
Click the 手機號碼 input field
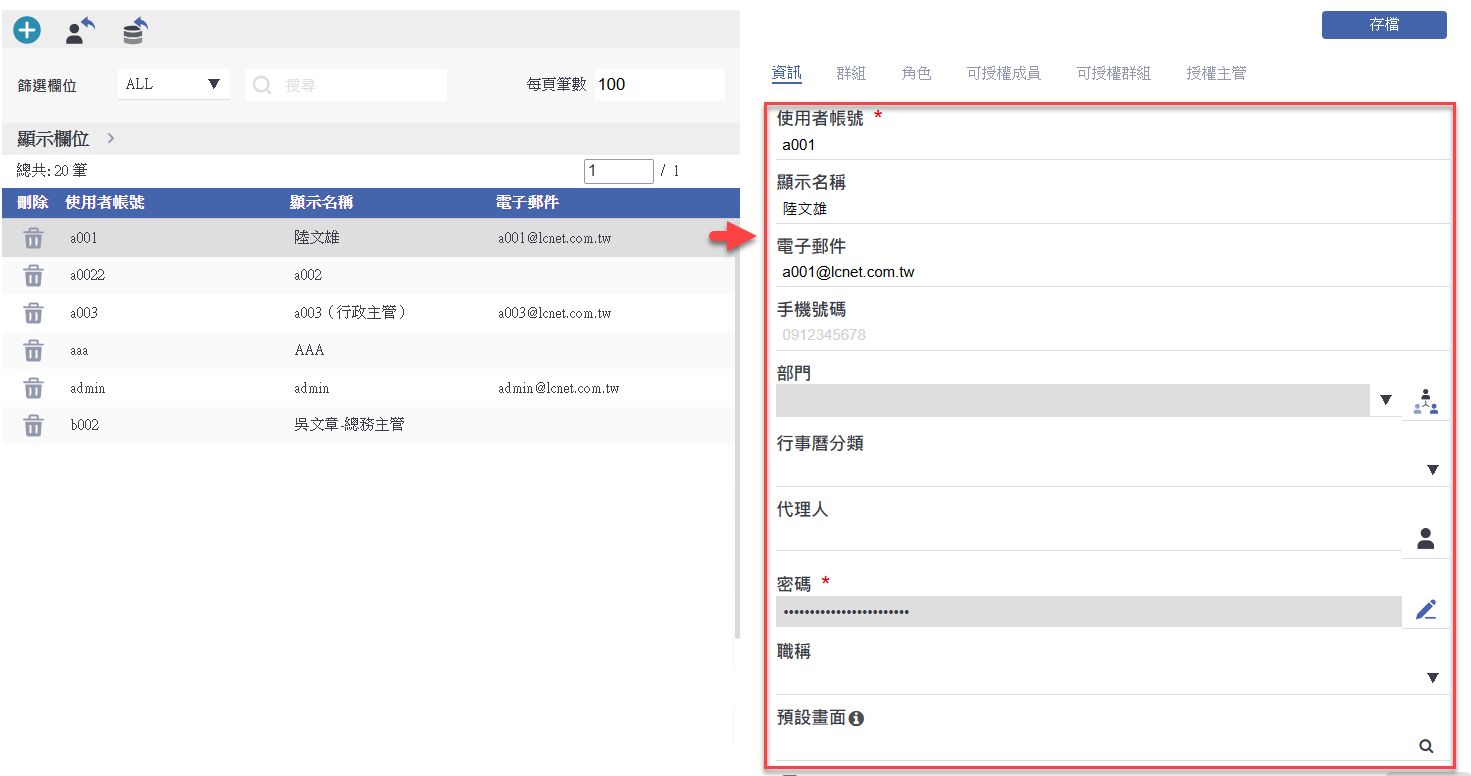[1110, 335]
